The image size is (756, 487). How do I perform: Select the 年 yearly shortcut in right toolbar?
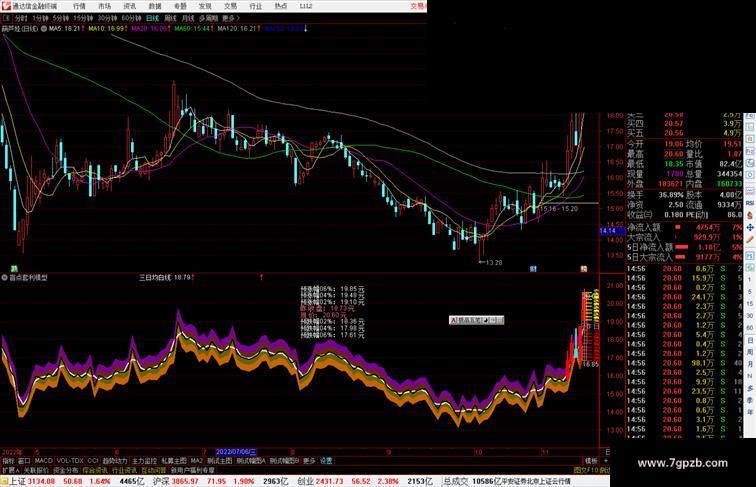[750, 412]
